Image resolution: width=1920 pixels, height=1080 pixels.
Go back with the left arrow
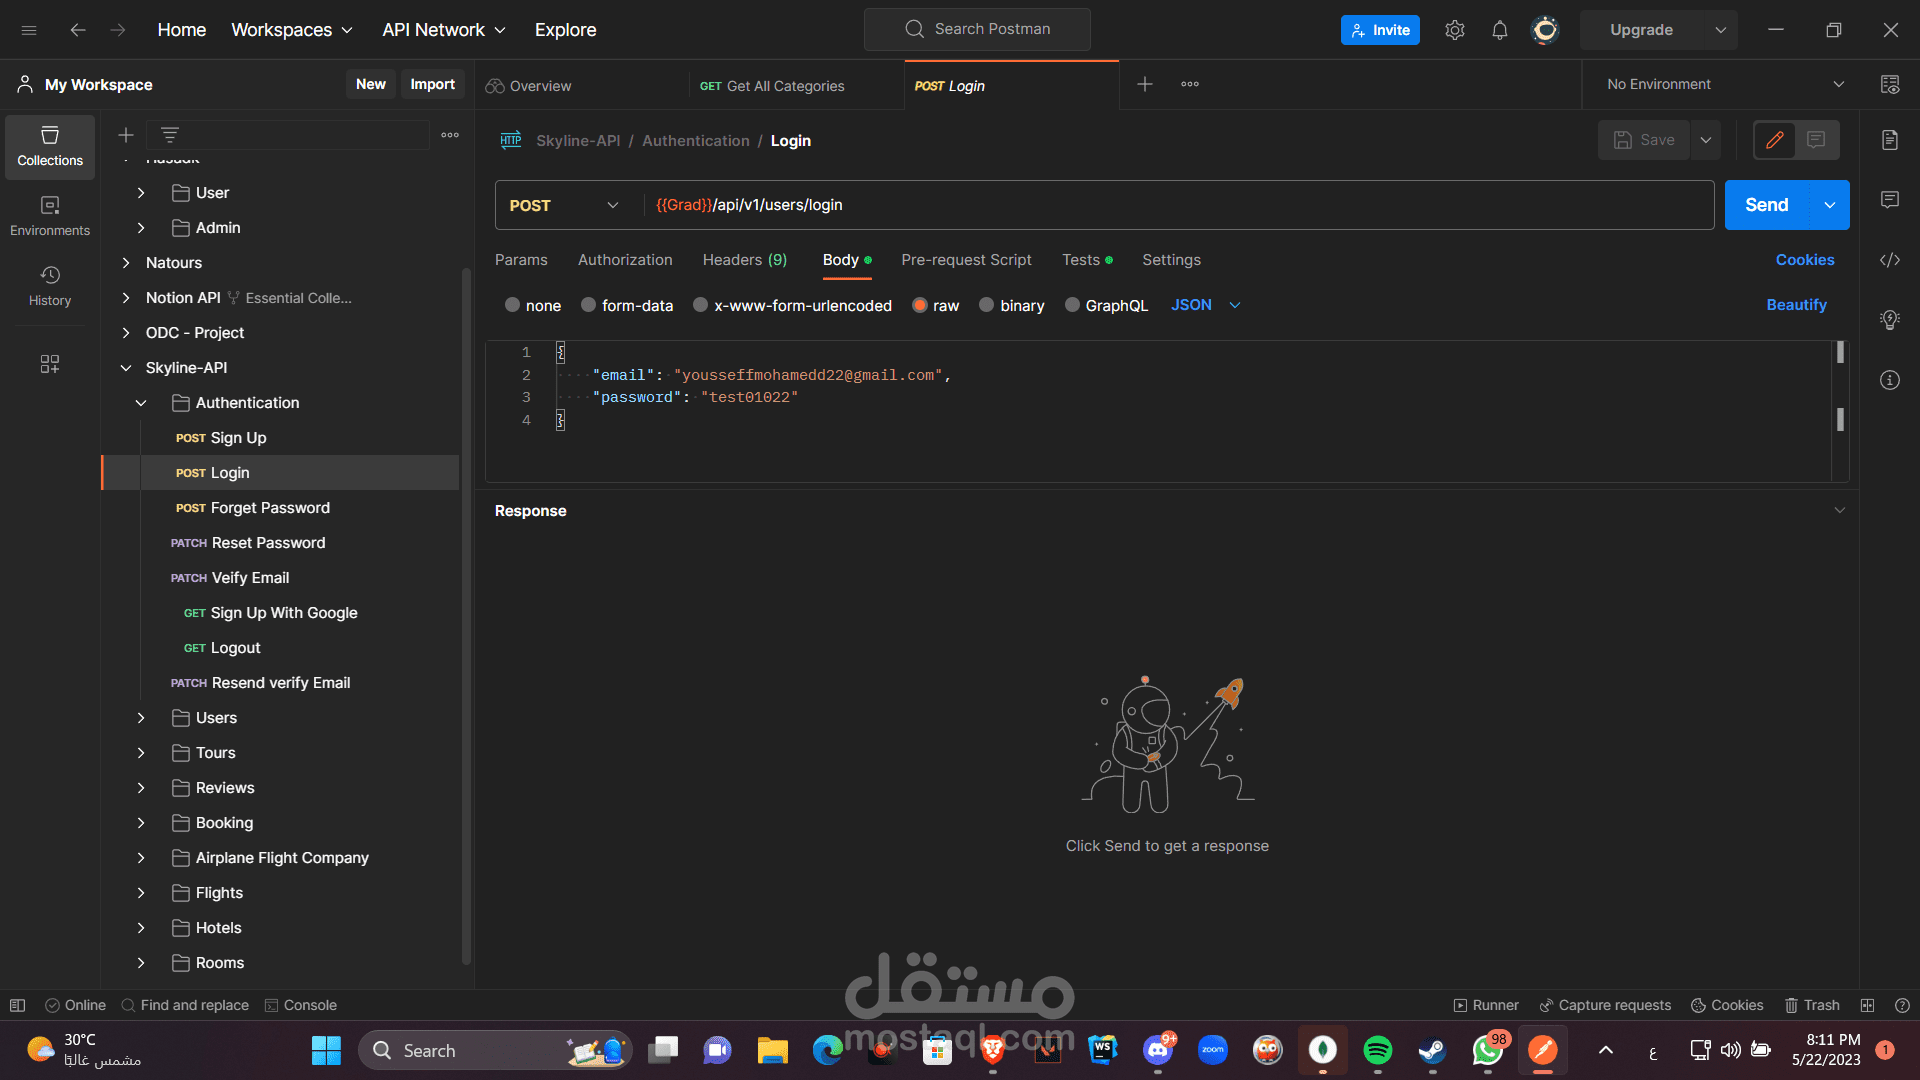point(78,30)
